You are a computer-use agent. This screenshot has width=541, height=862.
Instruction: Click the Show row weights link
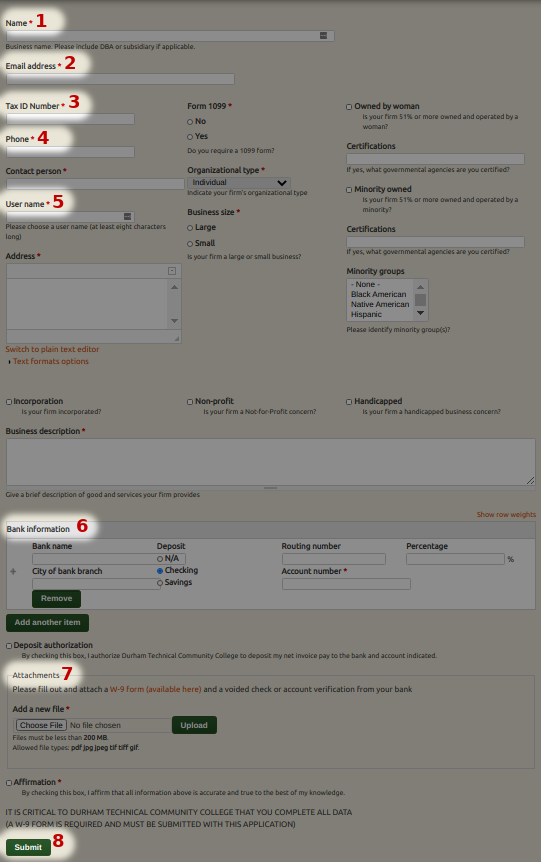point(506,515)
